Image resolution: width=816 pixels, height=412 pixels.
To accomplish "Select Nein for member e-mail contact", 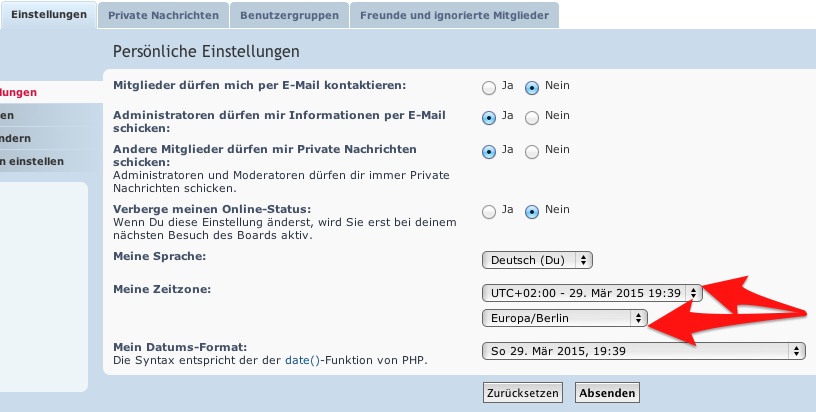I will [532, 87].
